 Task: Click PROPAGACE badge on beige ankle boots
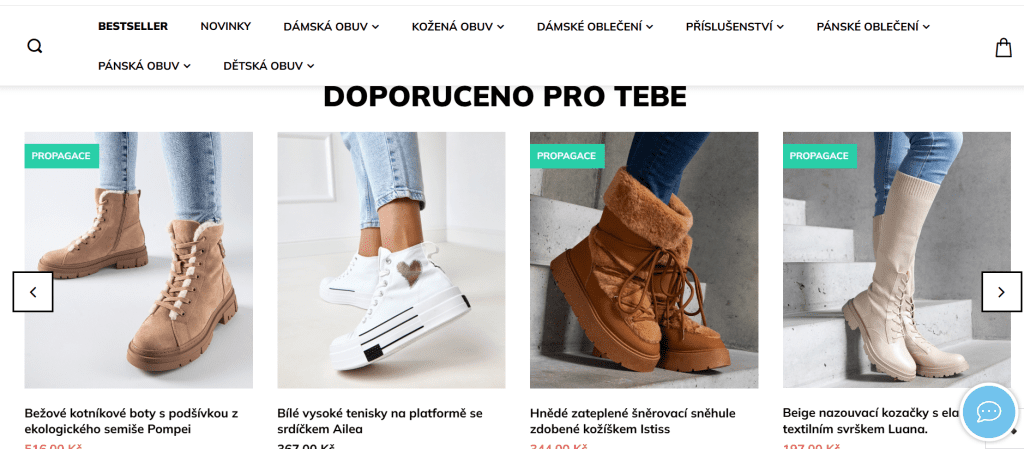(61, 156)
